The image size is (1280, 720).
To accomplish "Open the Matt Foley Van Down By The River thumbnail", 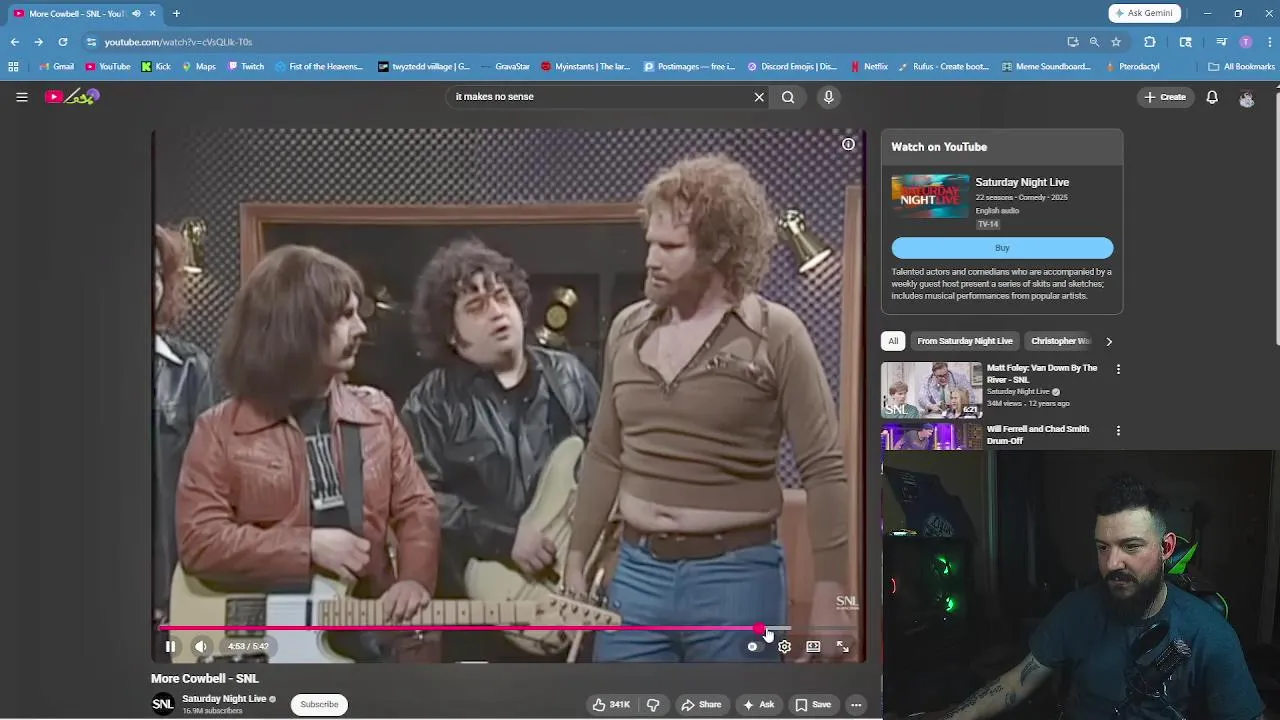I will tap(932, 389).
